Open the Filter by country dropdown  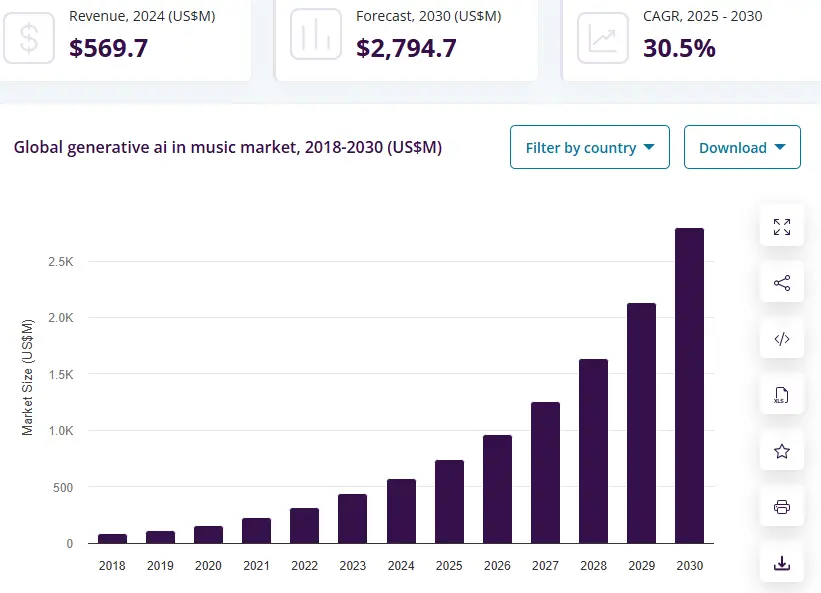coord(589,147)
